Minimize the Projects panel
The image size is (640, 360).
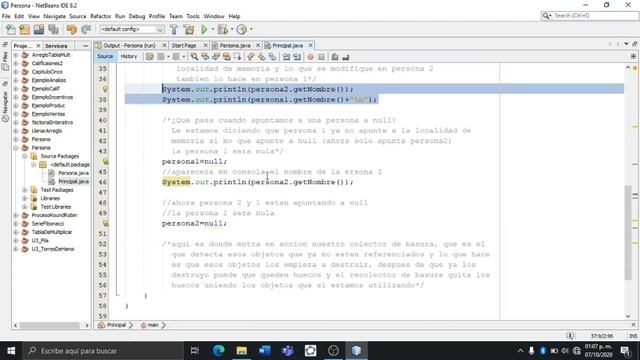pyautogui.click(x=85, y=46)
